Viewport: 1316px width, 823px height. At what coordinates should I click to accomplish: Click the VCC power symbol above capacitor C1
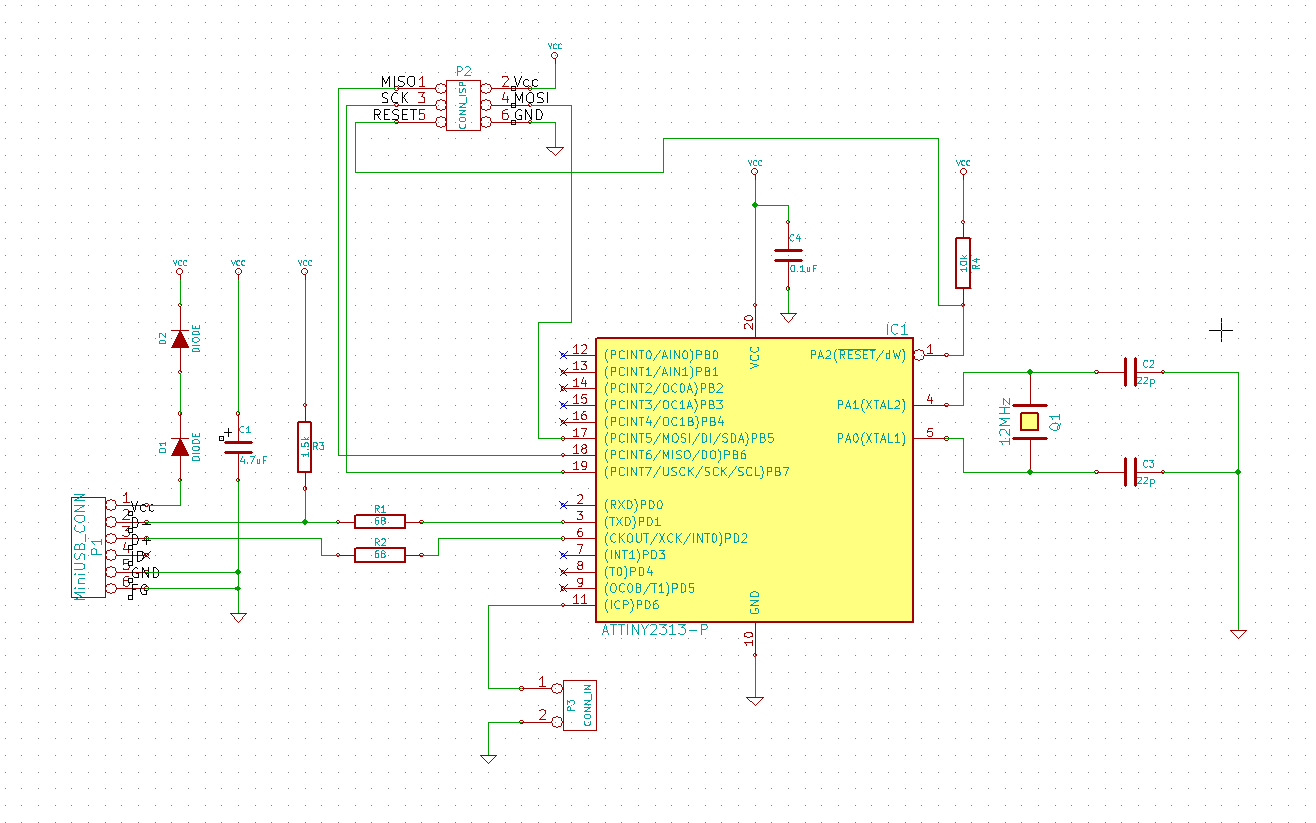[x=238, y=266]
